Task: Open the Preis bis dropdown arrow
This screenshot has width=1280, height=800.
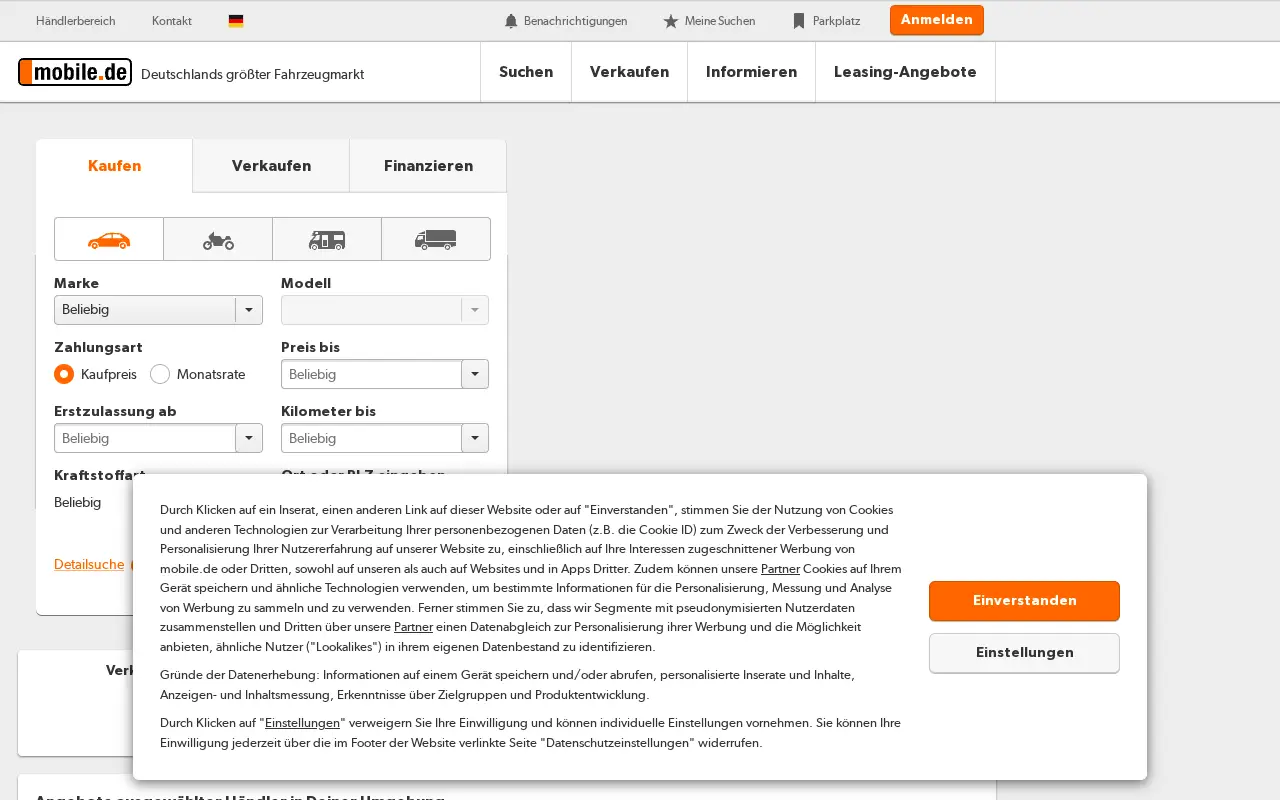Action: pos(475,374)
